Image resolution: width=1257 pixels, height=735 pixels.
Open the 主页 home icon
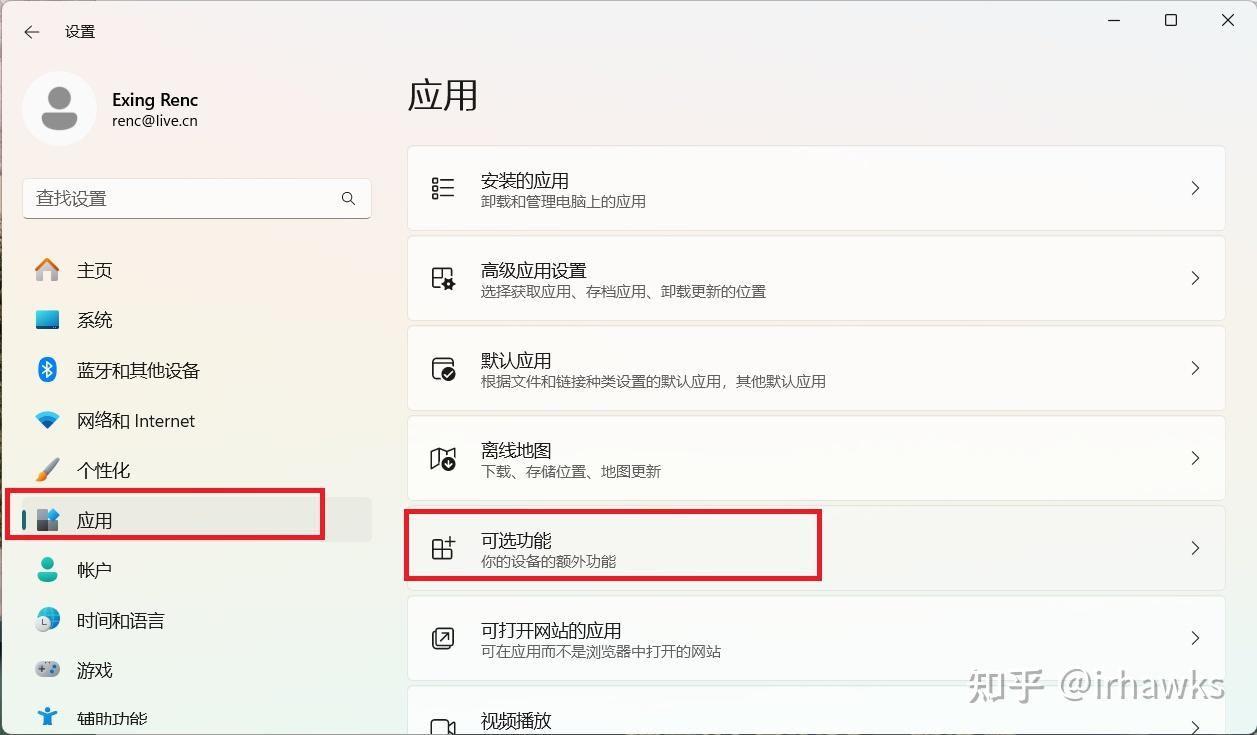[47, 270]
